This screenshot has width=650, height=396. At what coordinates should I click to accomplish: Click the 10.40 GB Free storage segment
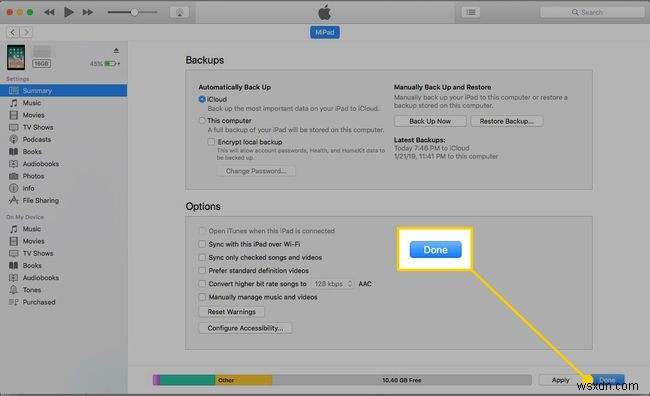[x=402, y=380]
